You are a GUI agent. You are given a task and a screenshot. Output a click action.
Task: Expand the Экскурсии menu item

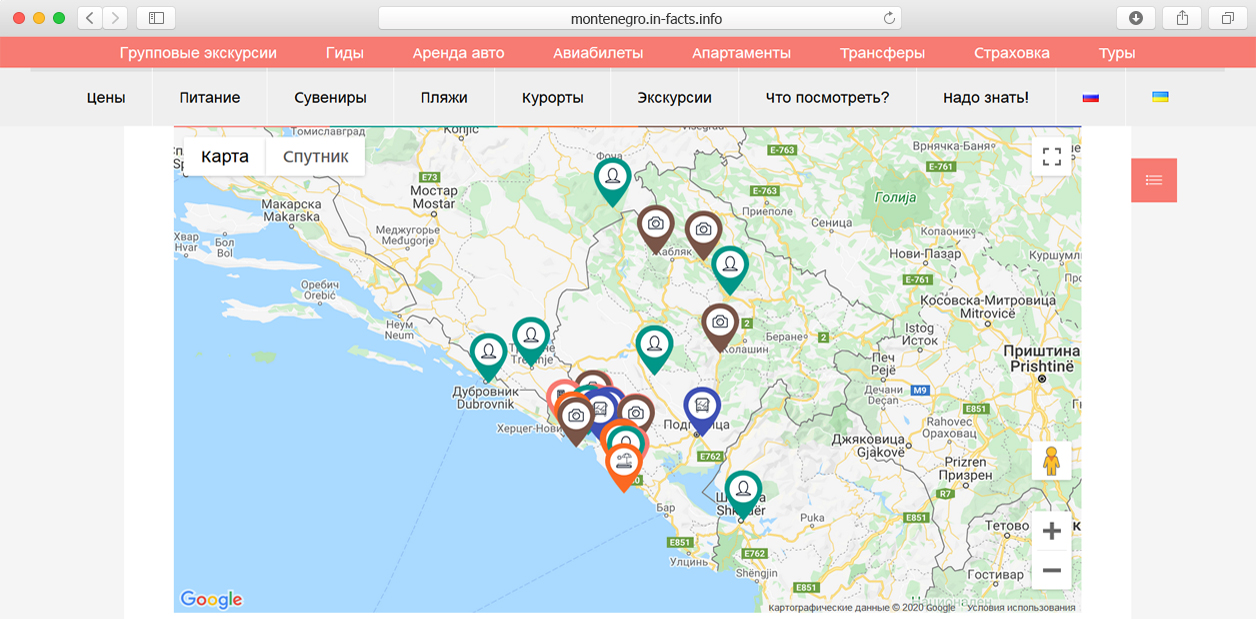[x=674, y=98]
